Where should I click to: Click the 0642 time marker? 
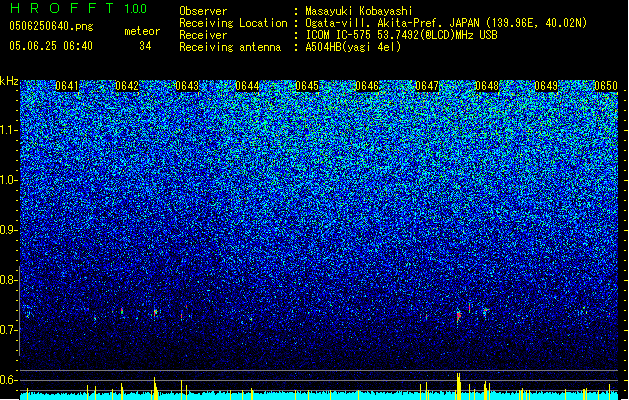click(127, 86)
